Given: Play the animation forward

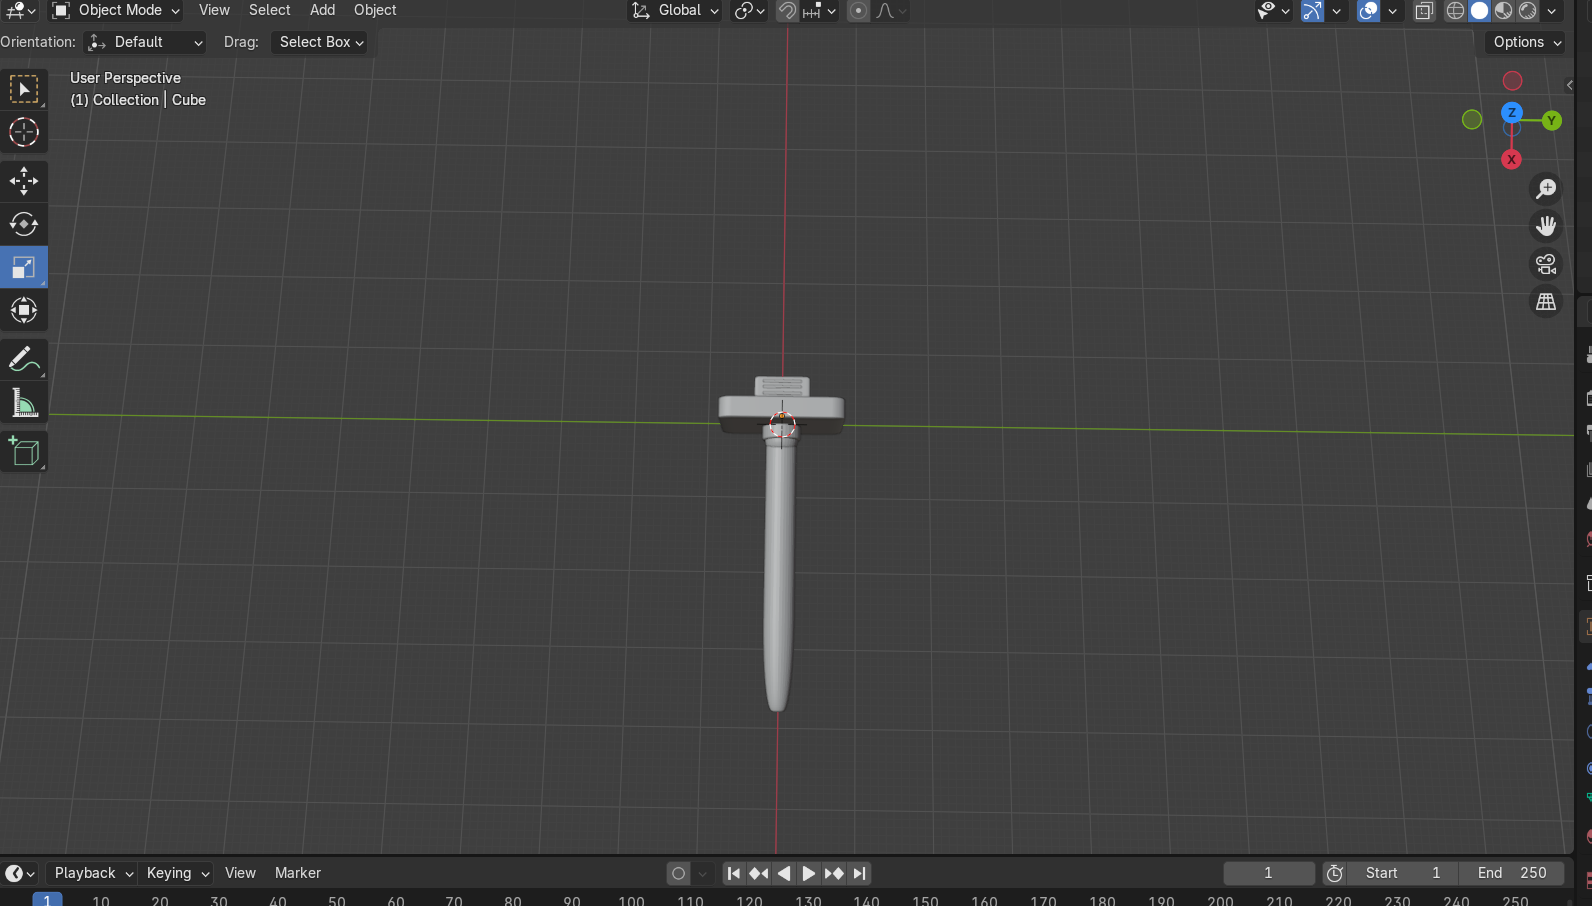Looking at the screenshot, I should point(809,873).
